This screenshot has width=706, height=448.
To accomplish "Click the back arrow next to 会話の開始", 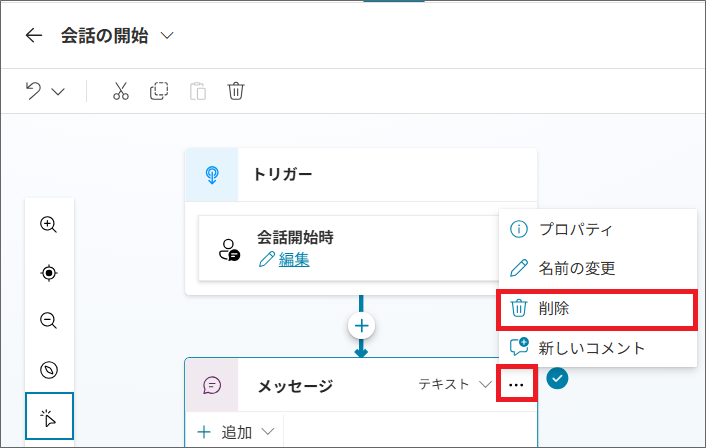I will 34,36.
